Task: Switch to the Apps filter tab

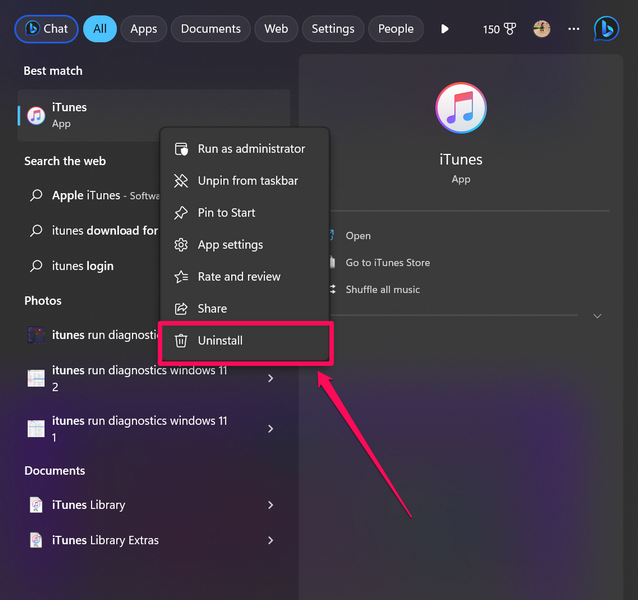Action: tap(144, 29)
